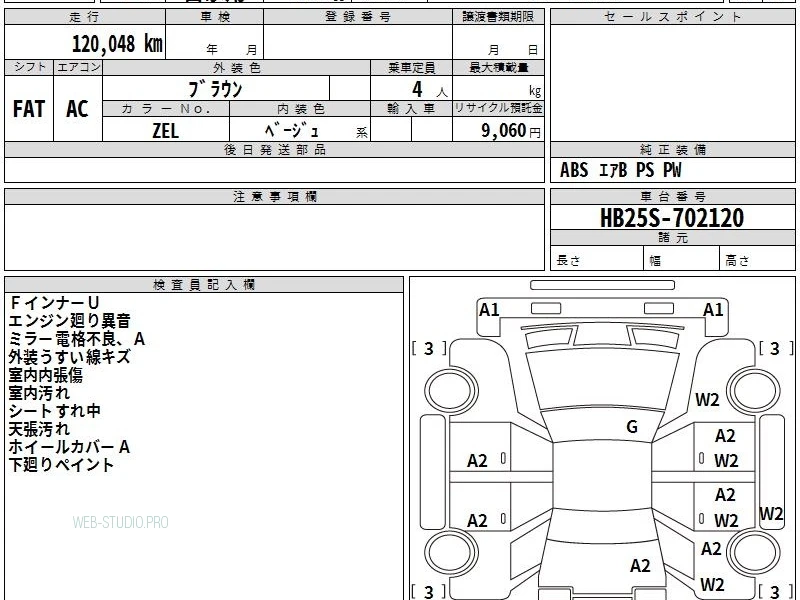Select color code ZEL
The image size is (800, 600).
[x=166, y=131]
